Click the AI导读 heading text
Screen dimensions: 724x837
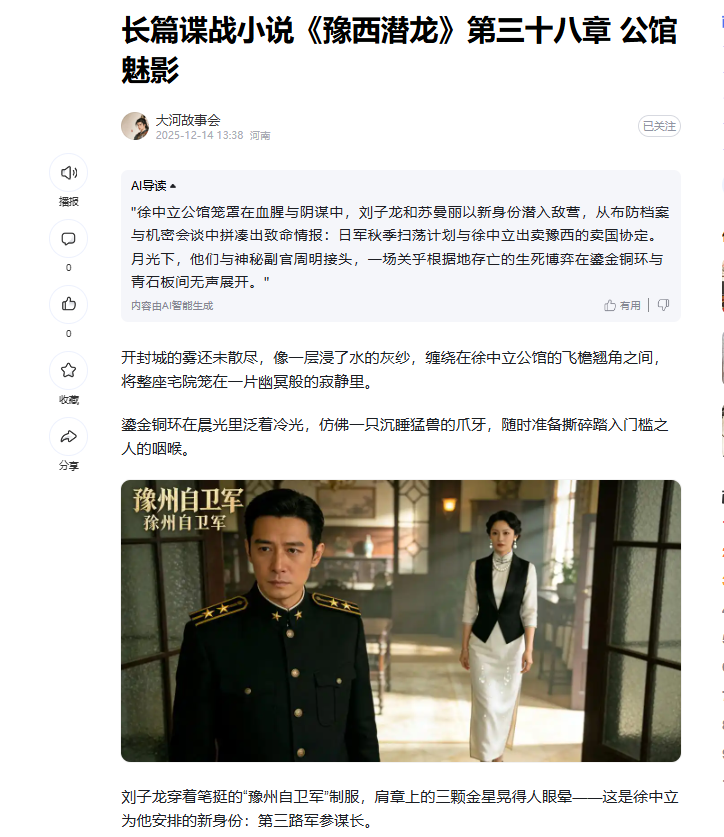[x=148, y=186]
